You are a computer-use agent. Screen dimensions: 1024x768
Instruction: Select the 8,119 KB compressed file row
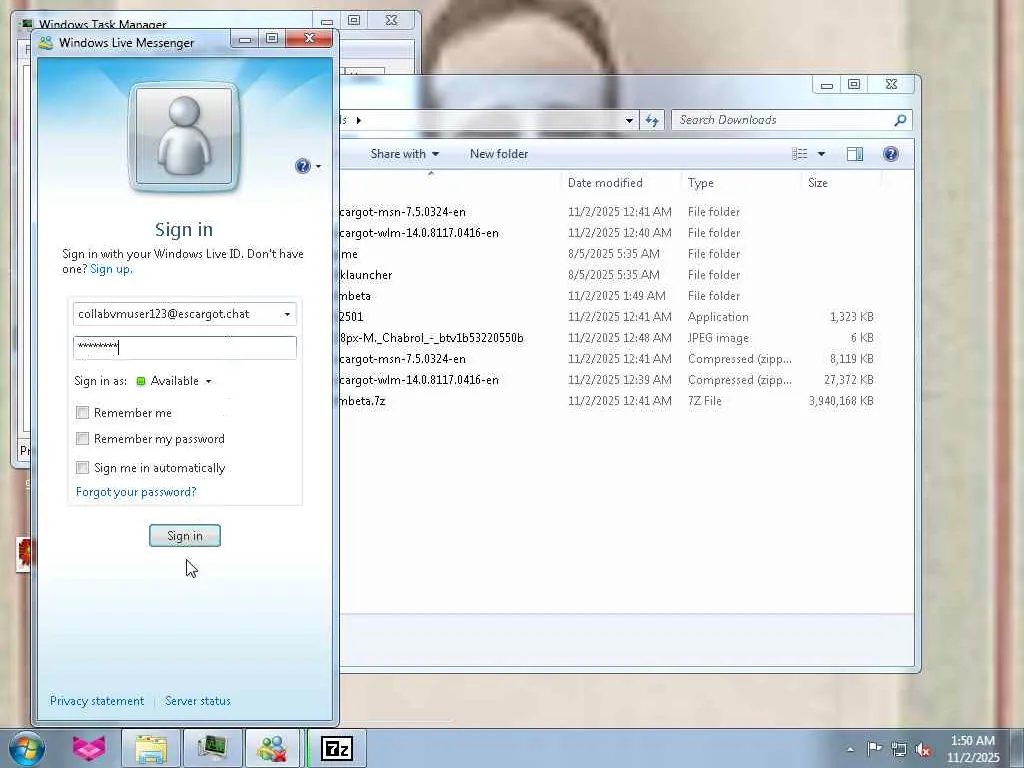(607, 359)
